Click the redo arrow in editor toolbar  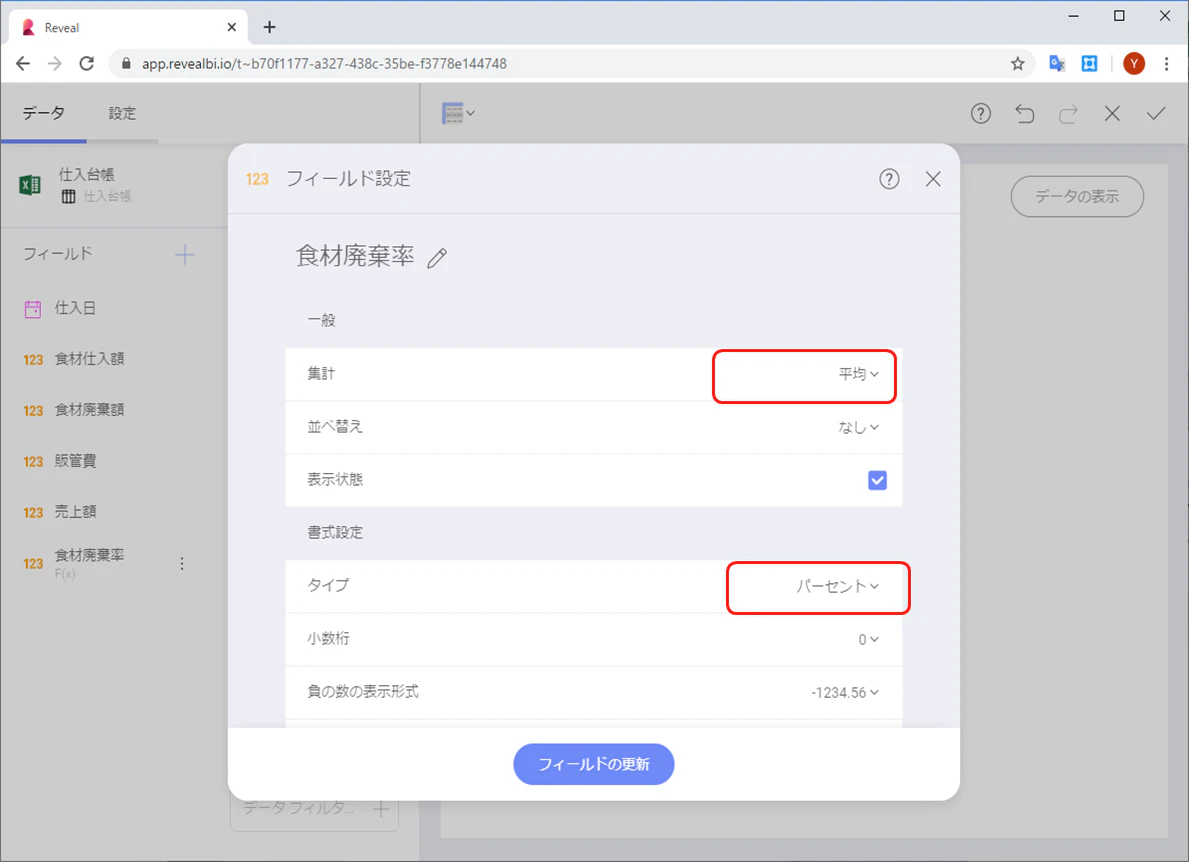click(1068, 114)
